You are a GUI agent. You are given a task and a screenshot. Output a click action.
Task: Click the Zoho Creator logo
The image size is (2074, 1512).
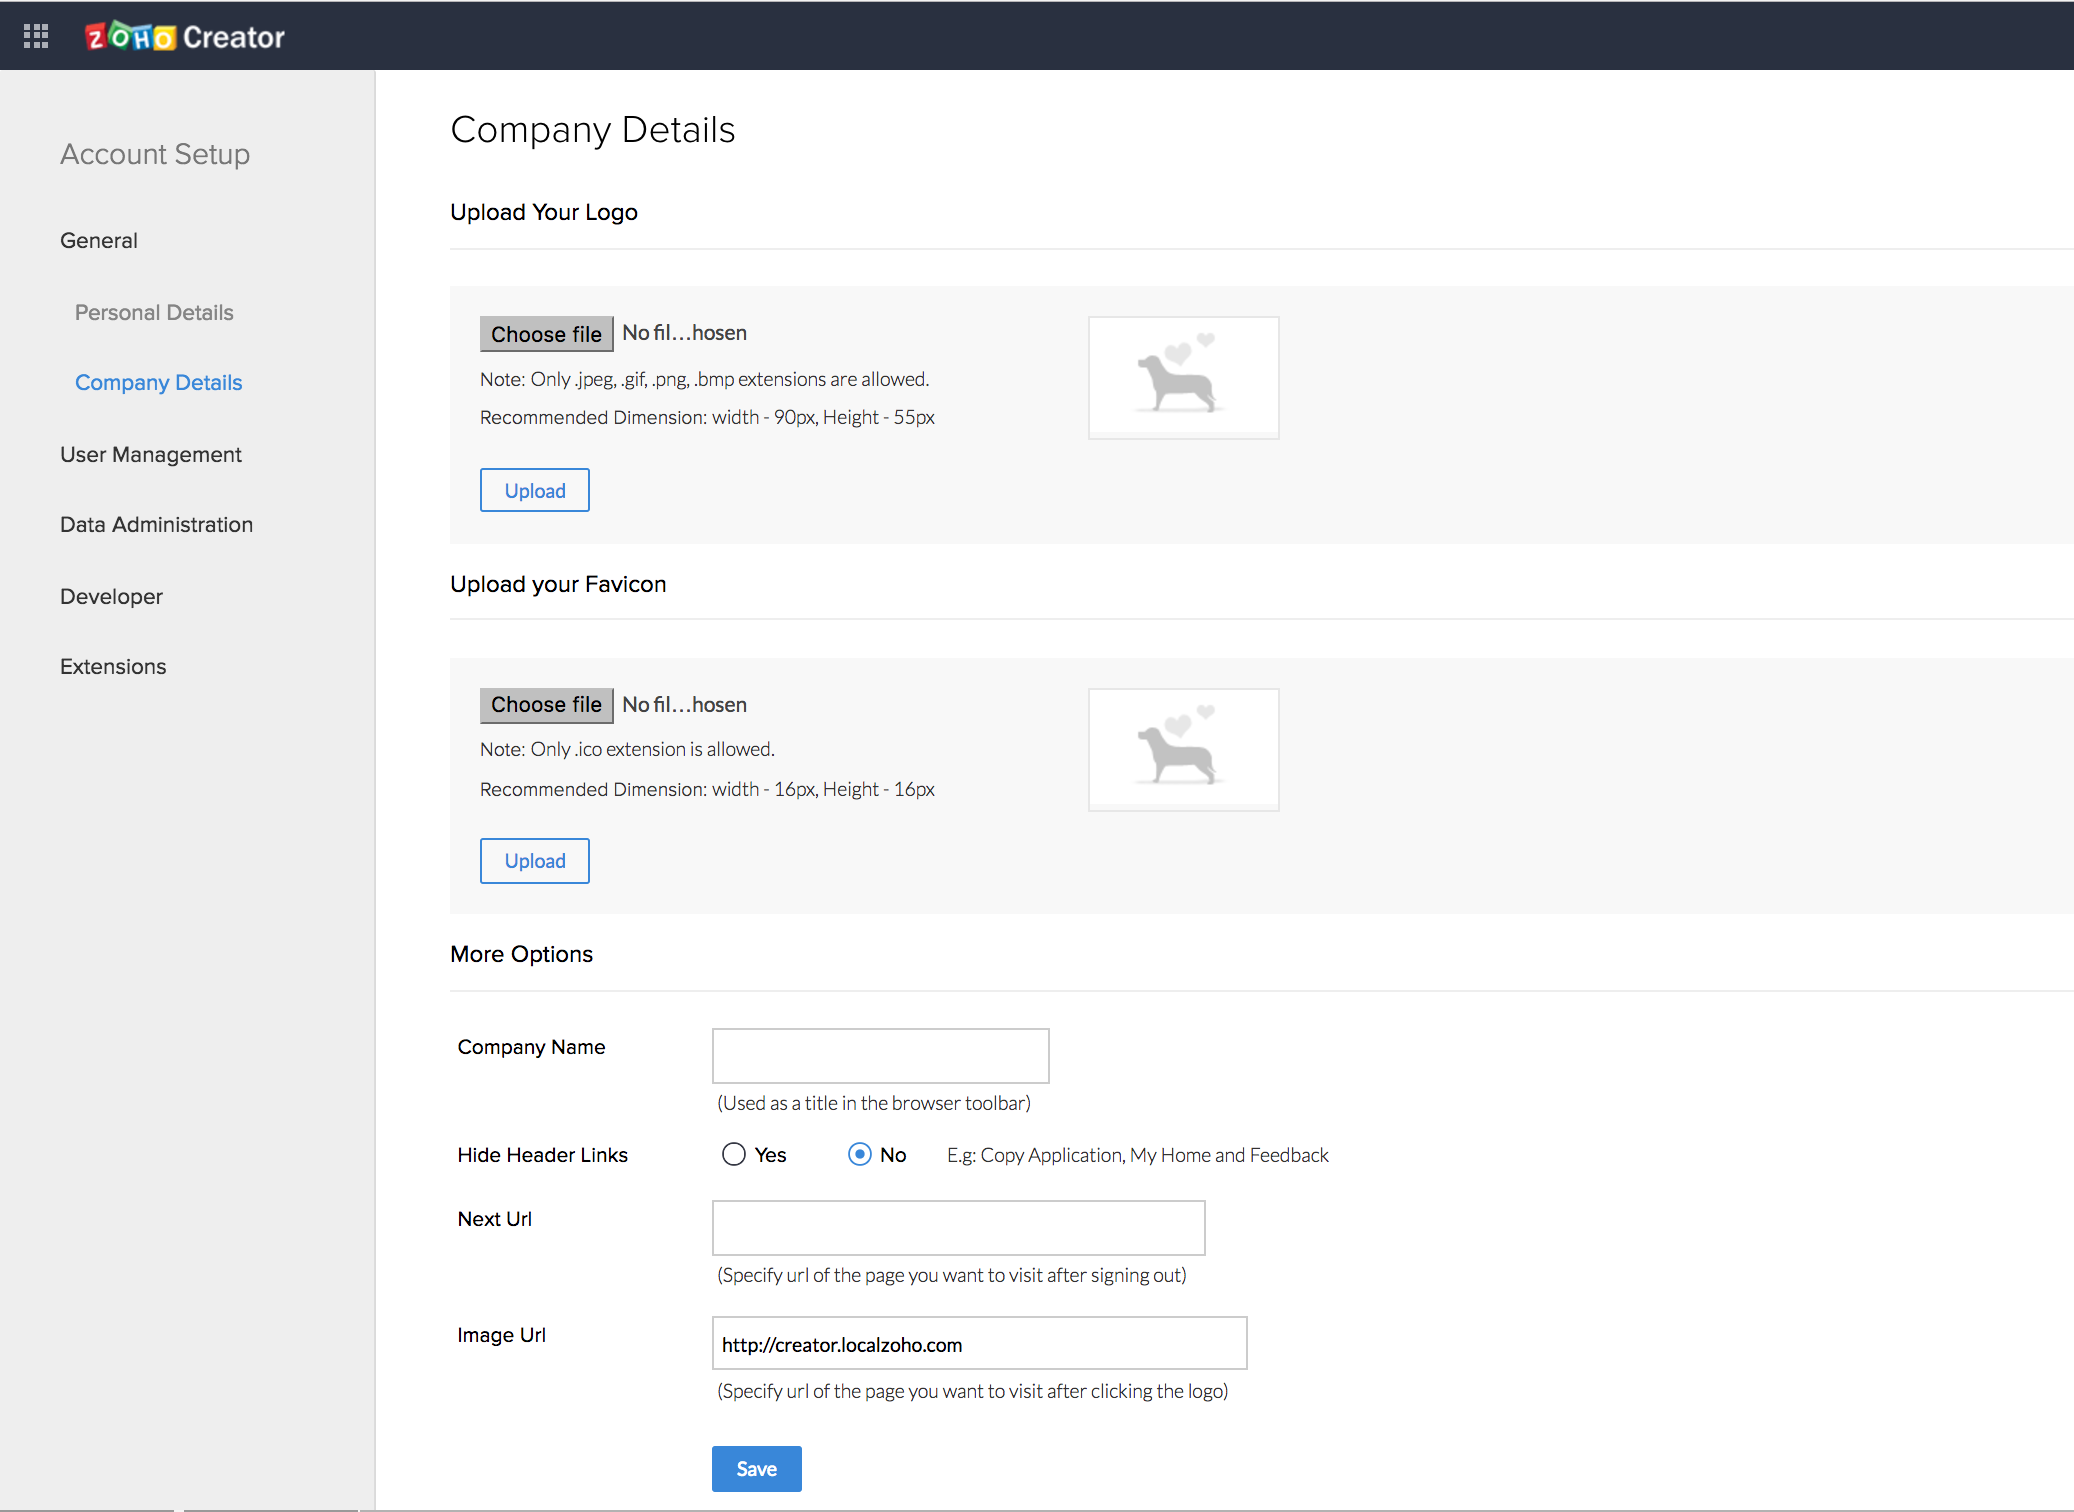[x=185, y=35]
